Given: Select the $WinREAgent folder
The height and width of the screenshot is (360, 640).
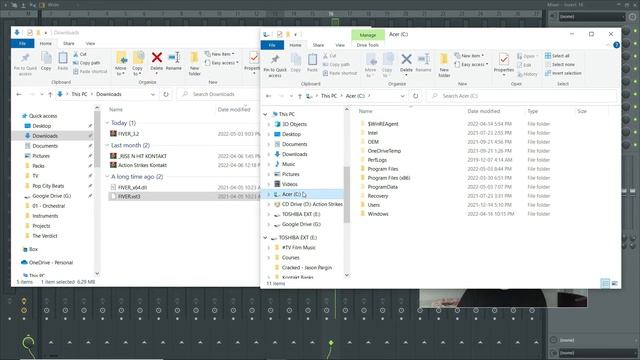Looking at the screenshot, I should tap(382, 124).
